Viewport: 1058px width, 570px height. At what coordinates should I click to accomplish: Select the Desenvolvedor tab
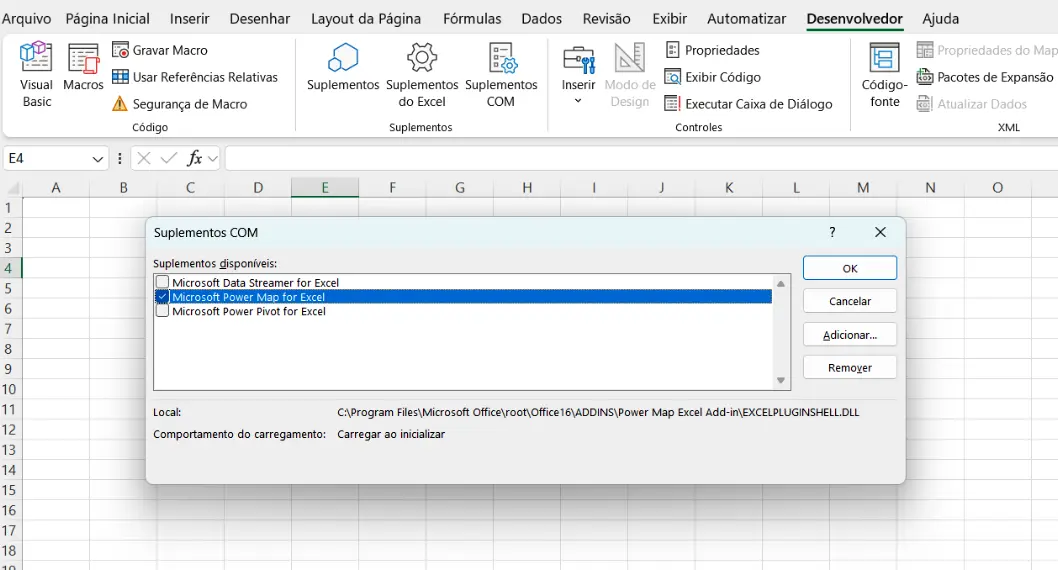coord(854,19)
